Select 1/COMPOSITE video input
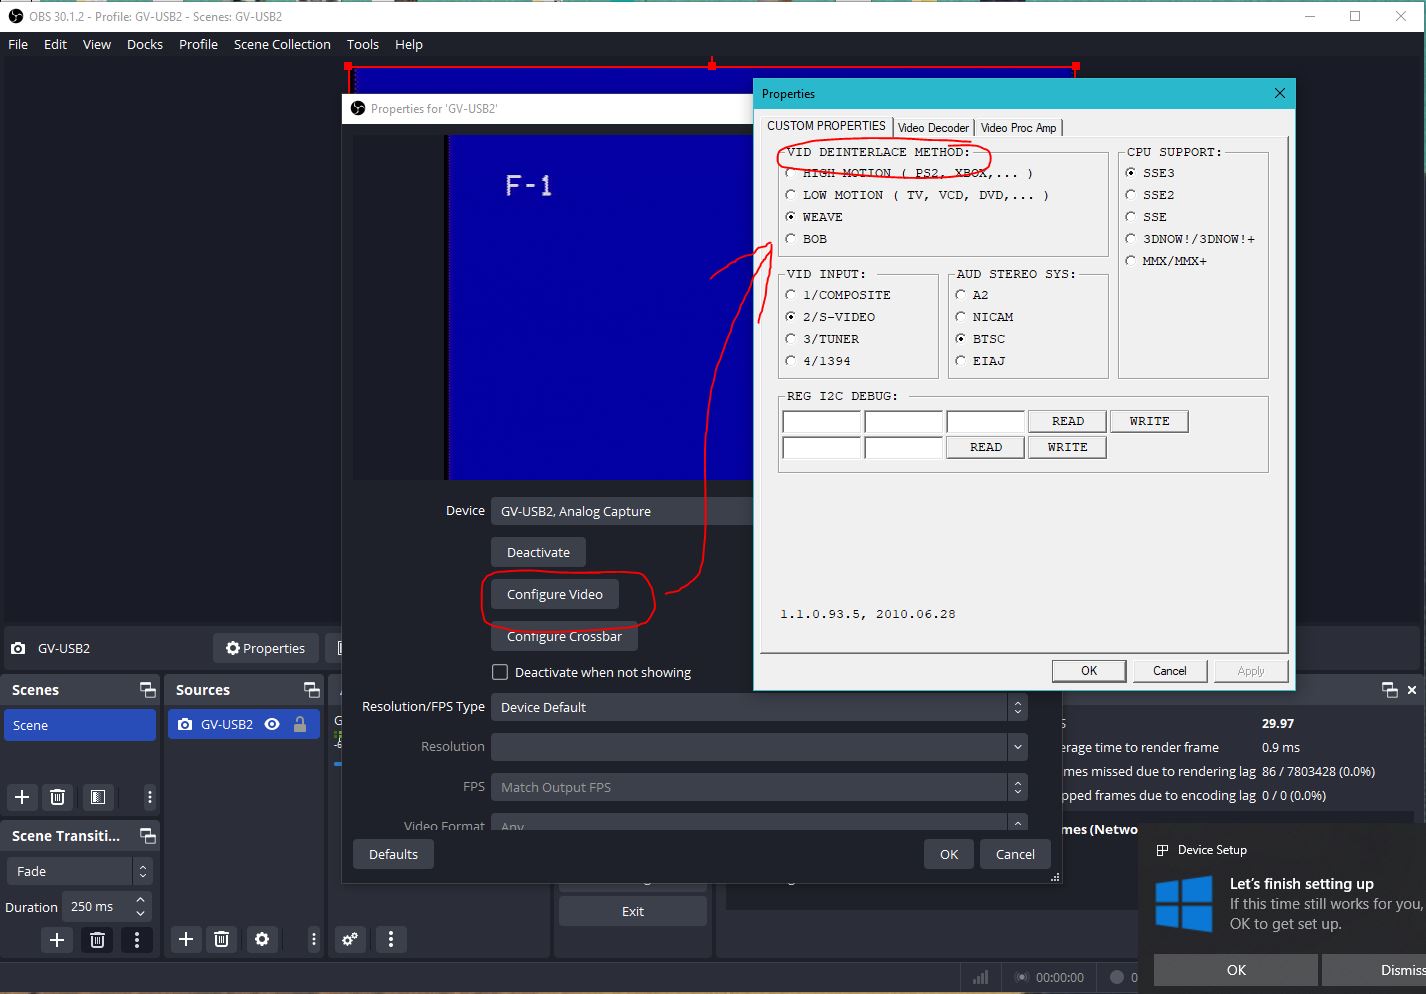This screenshot has height=994, width=1426. (x=791, y=295)
